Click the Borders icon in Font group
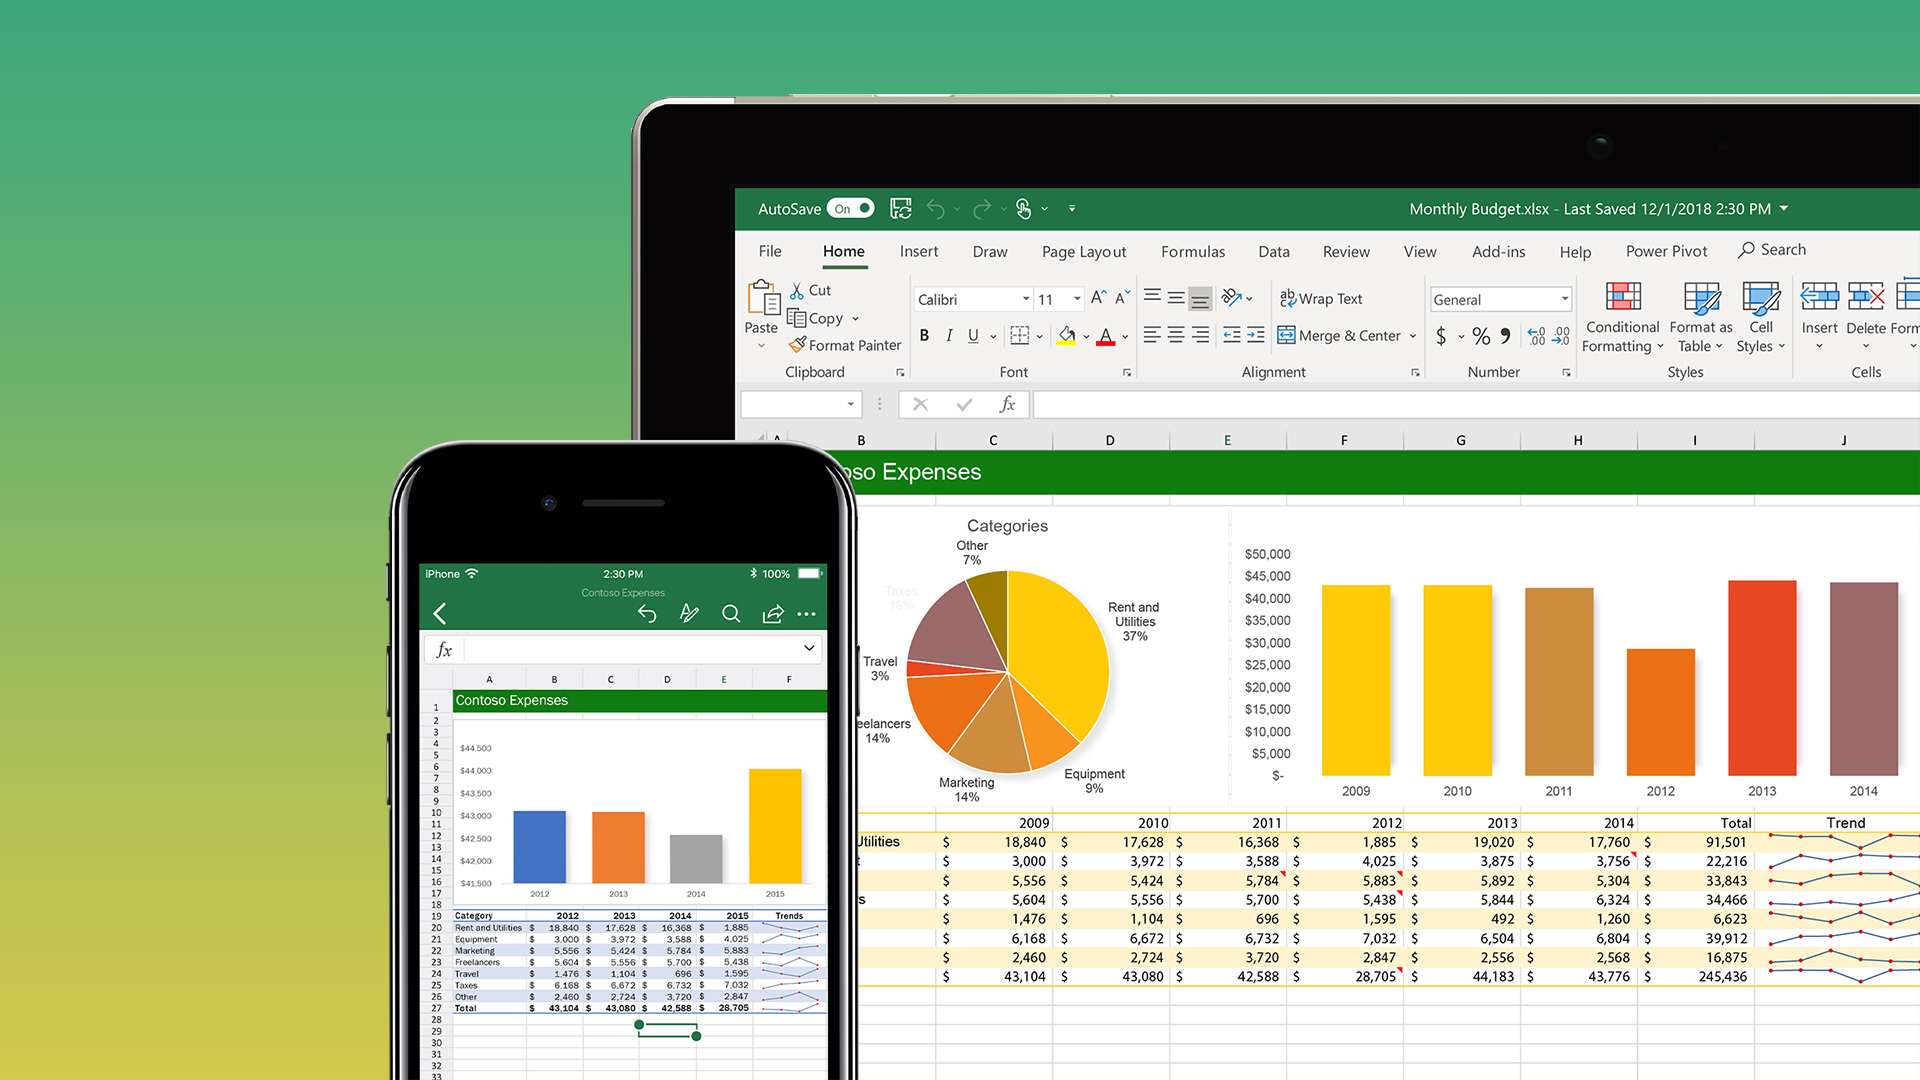 (1023, 338)
